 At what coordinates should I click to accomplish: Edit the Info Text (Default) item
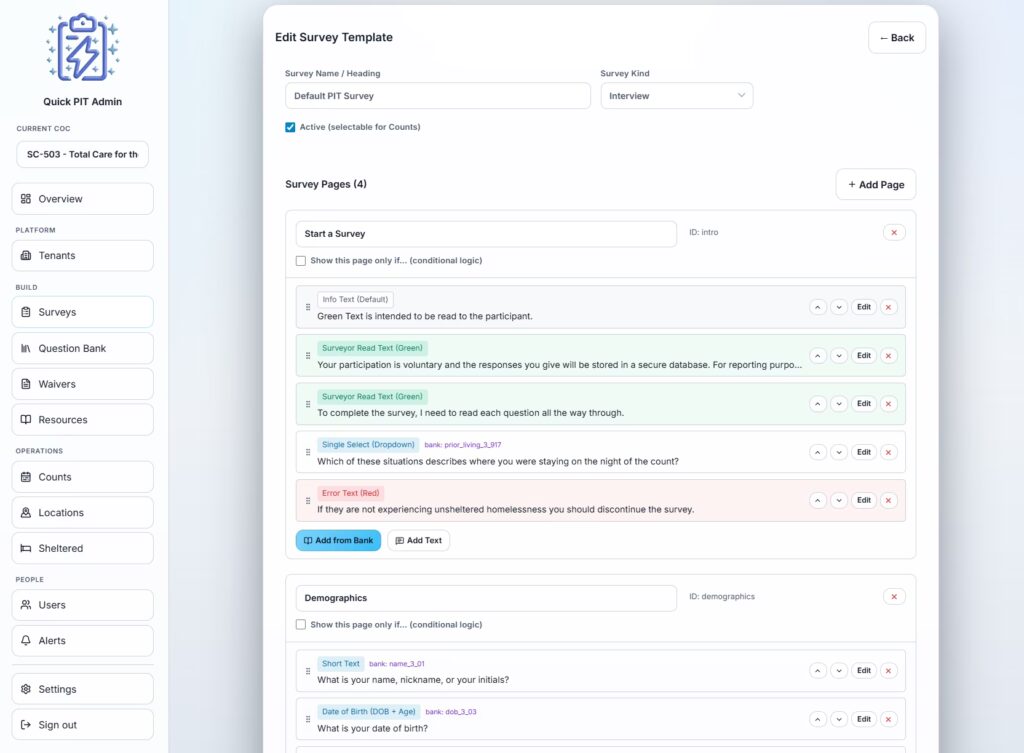tap(863, 307)
